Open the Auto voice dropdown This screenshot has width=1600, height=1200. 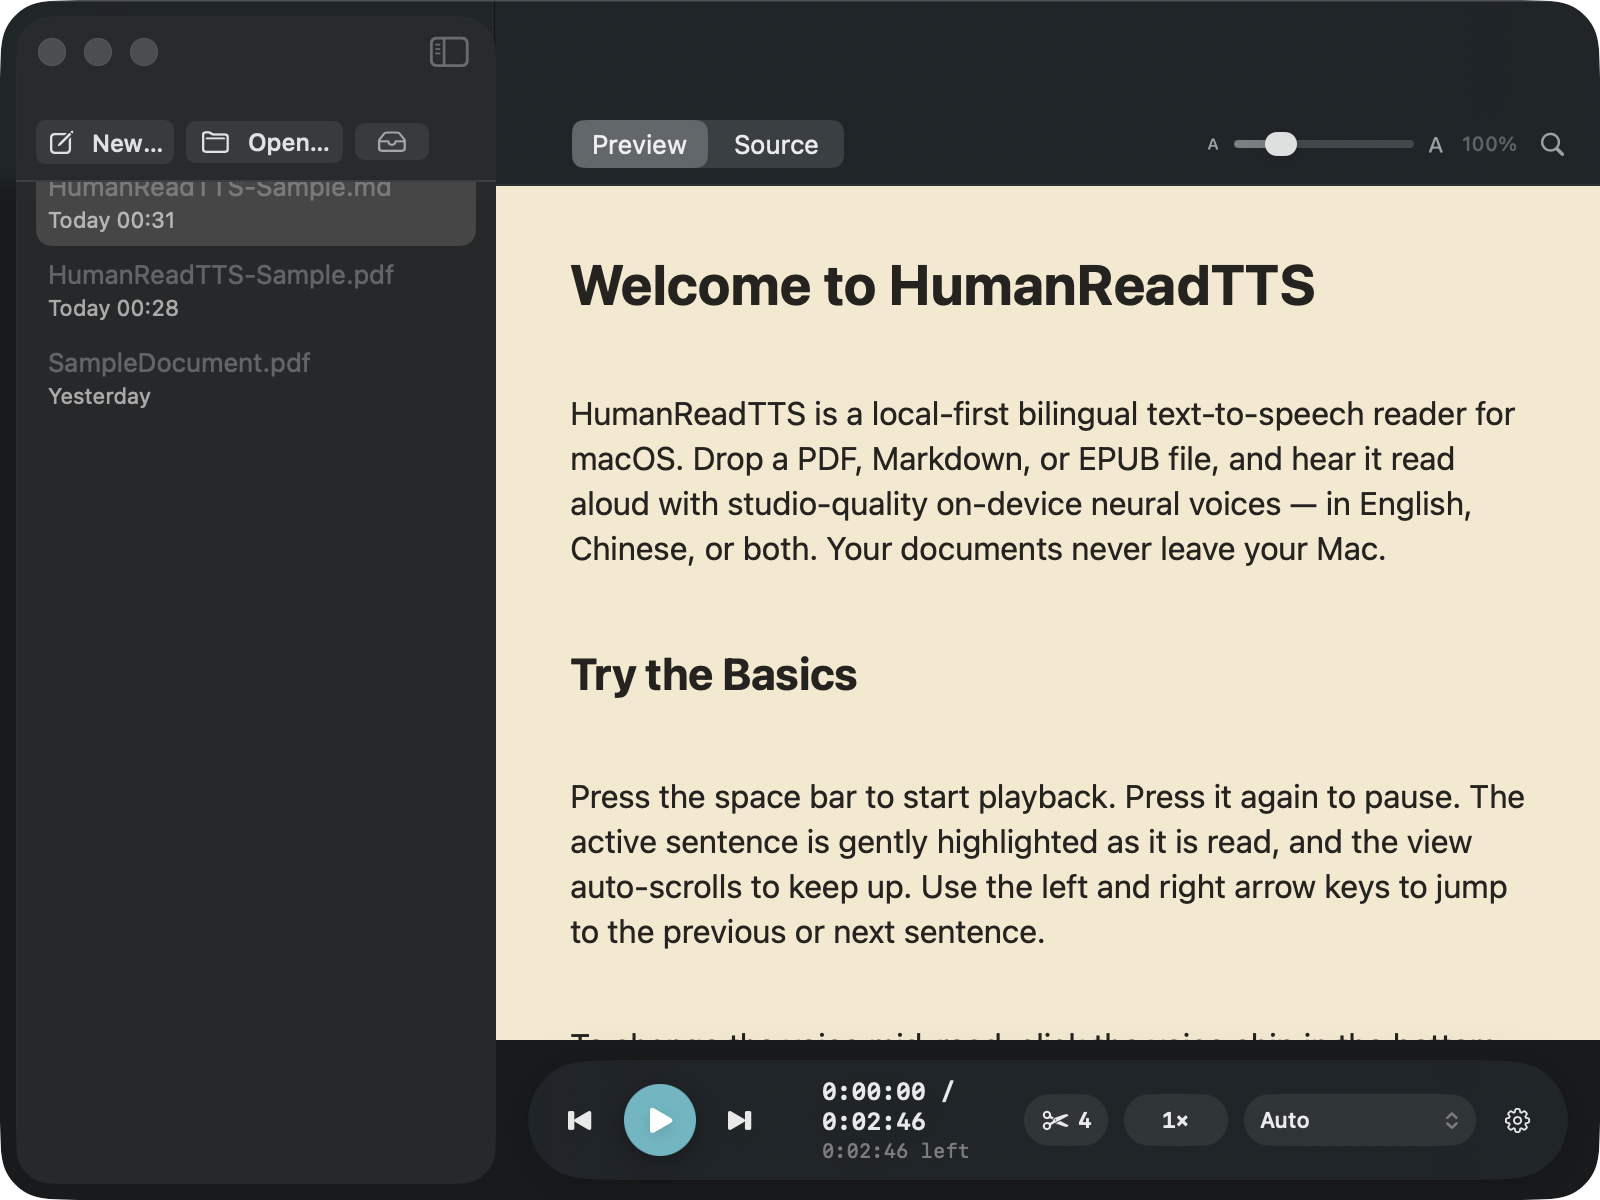[x=1360, y=1120]
